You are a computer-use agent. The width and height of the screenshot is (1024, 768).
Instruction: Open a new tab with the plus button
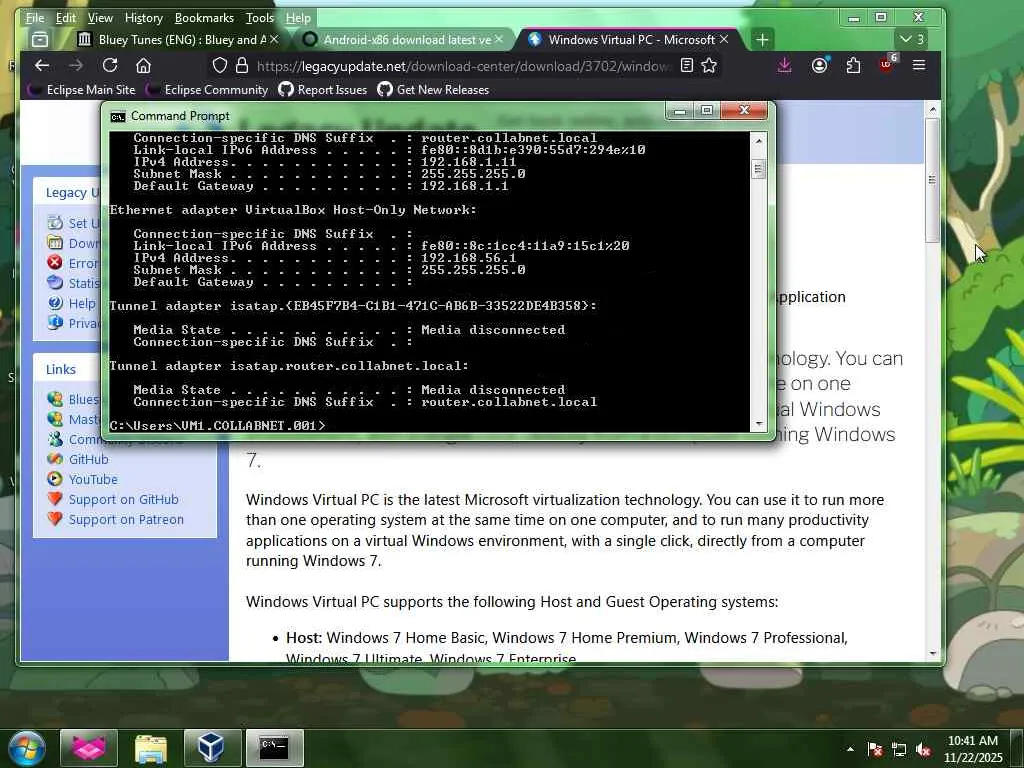click(x=761, y=40)
